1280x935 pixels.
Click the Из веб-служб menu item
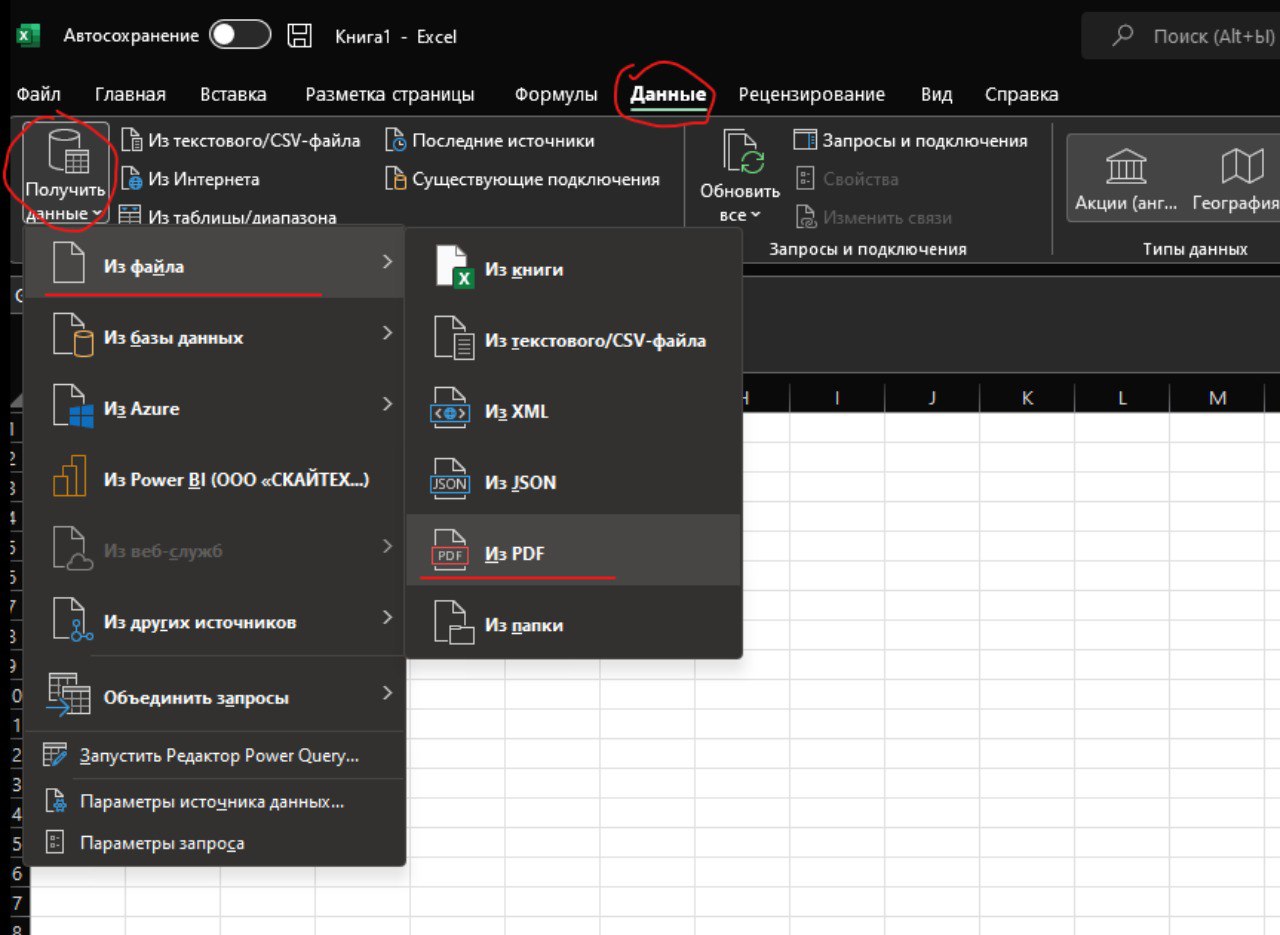click(x=213, y=550)
